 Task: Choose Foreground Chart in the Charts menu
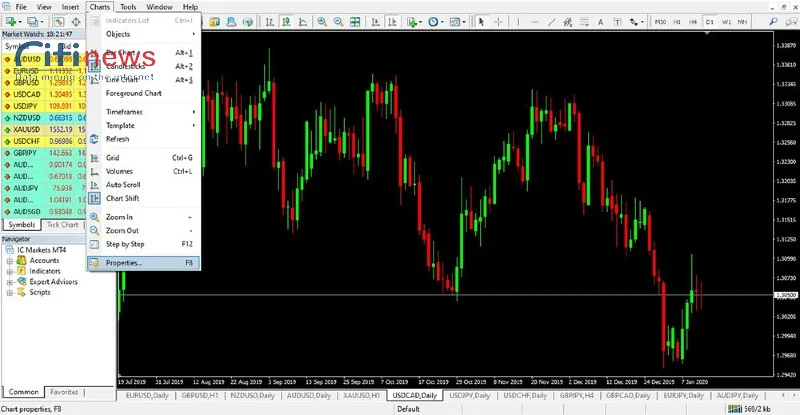click(x=143, y=93)
